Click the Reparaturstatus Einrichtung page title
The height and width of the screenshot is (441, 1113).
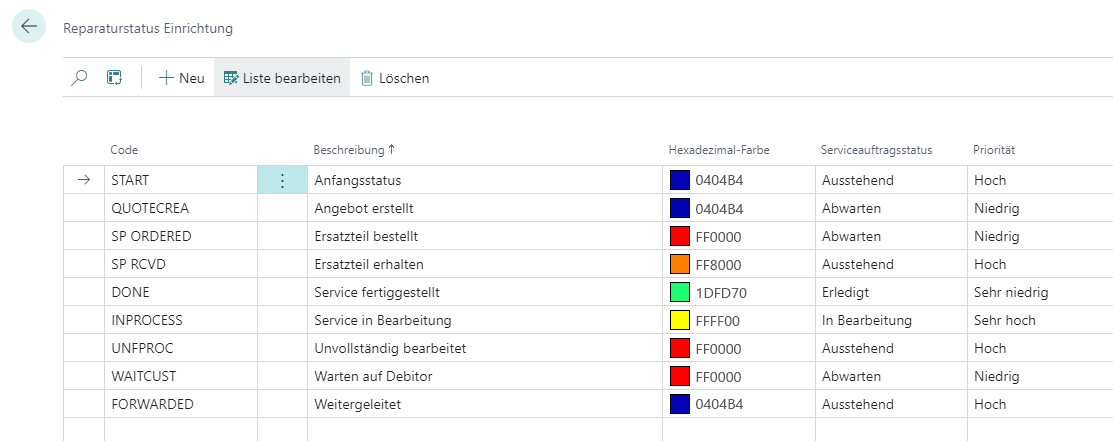[148, 29]
